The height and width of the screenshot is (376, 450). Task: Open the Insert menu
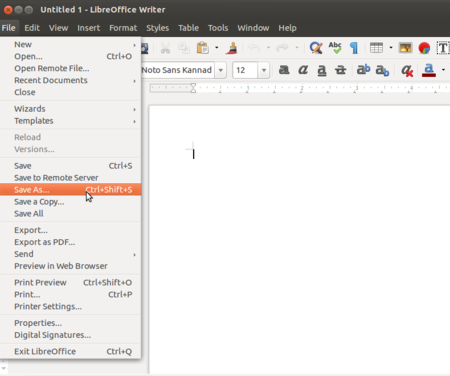pos(89,28)
